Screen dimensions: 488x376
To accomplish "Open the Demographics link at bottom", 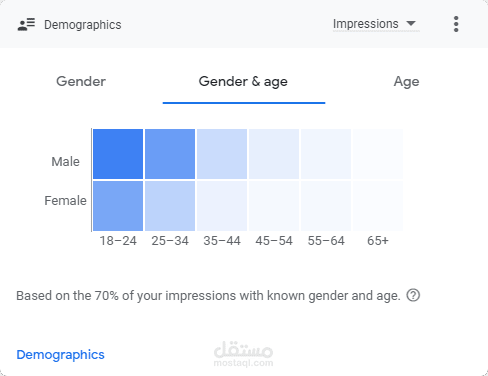I will coord(60,355).
